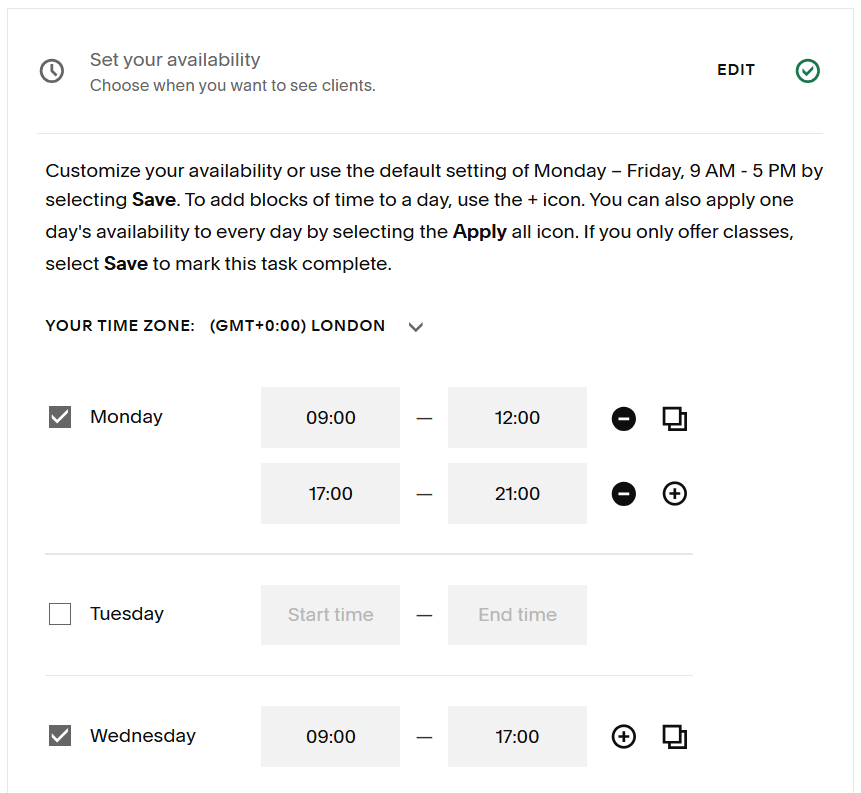Add another time block to Monday
The image size is (861, 793).
click(675, 493)
